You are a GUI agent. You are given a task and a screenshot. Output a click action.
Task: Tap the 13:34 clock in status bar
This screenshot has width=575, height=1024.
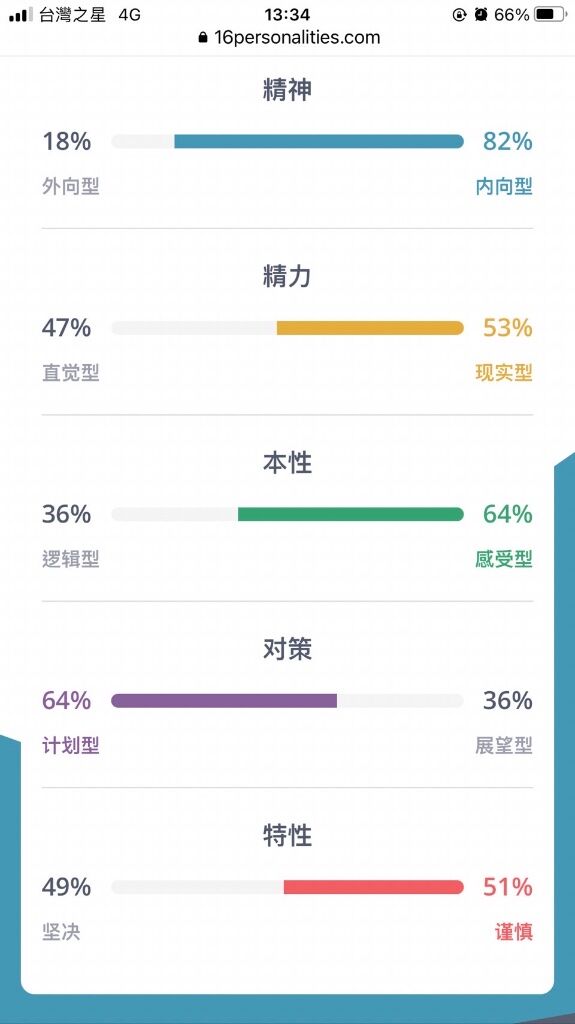click(x=288, y=14)
